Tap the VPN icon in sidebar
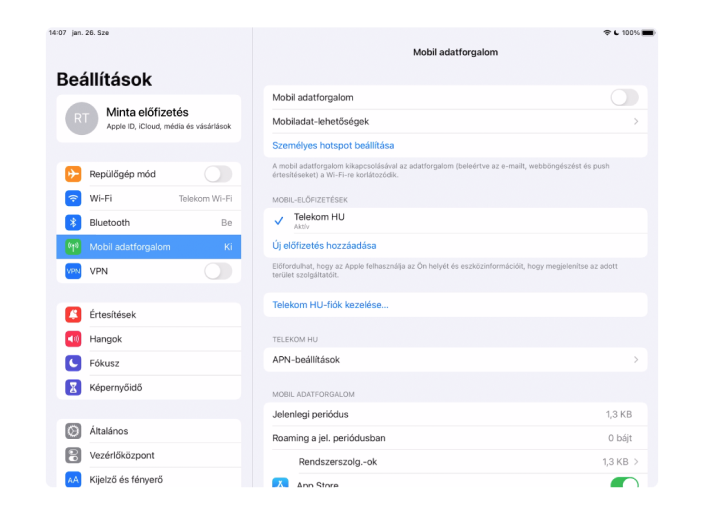Image resolution: width=704 pixels, height=514 pixels. pos(73,271)
